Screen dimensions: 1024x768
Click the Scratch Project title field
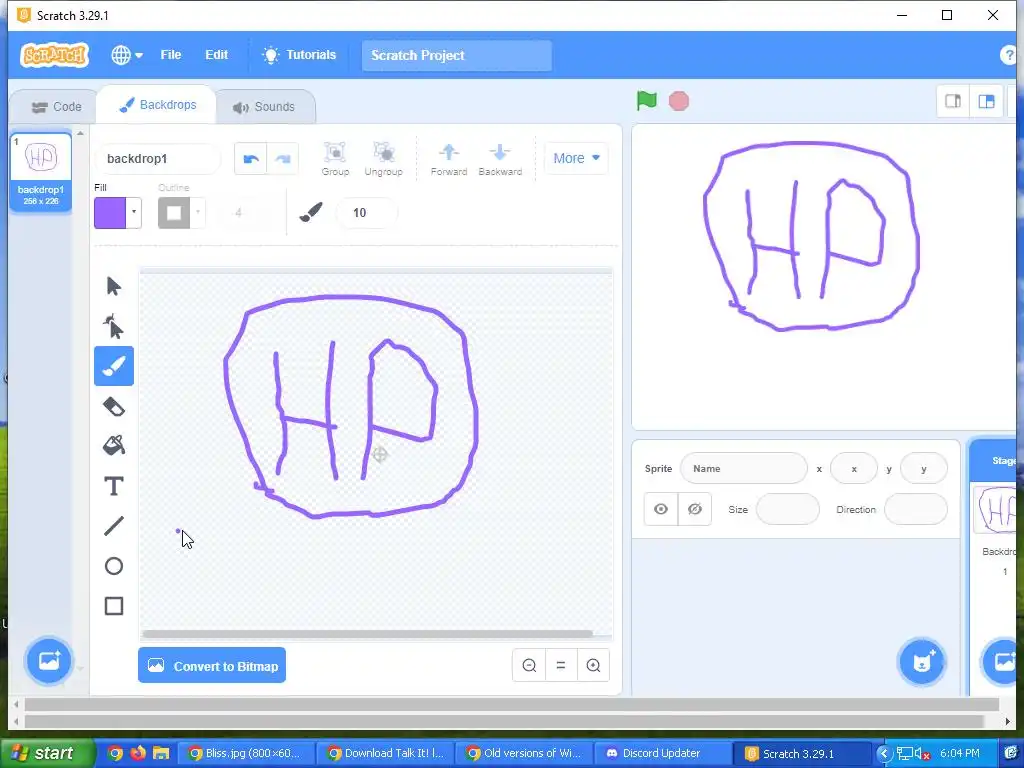[x=456, y=56]
